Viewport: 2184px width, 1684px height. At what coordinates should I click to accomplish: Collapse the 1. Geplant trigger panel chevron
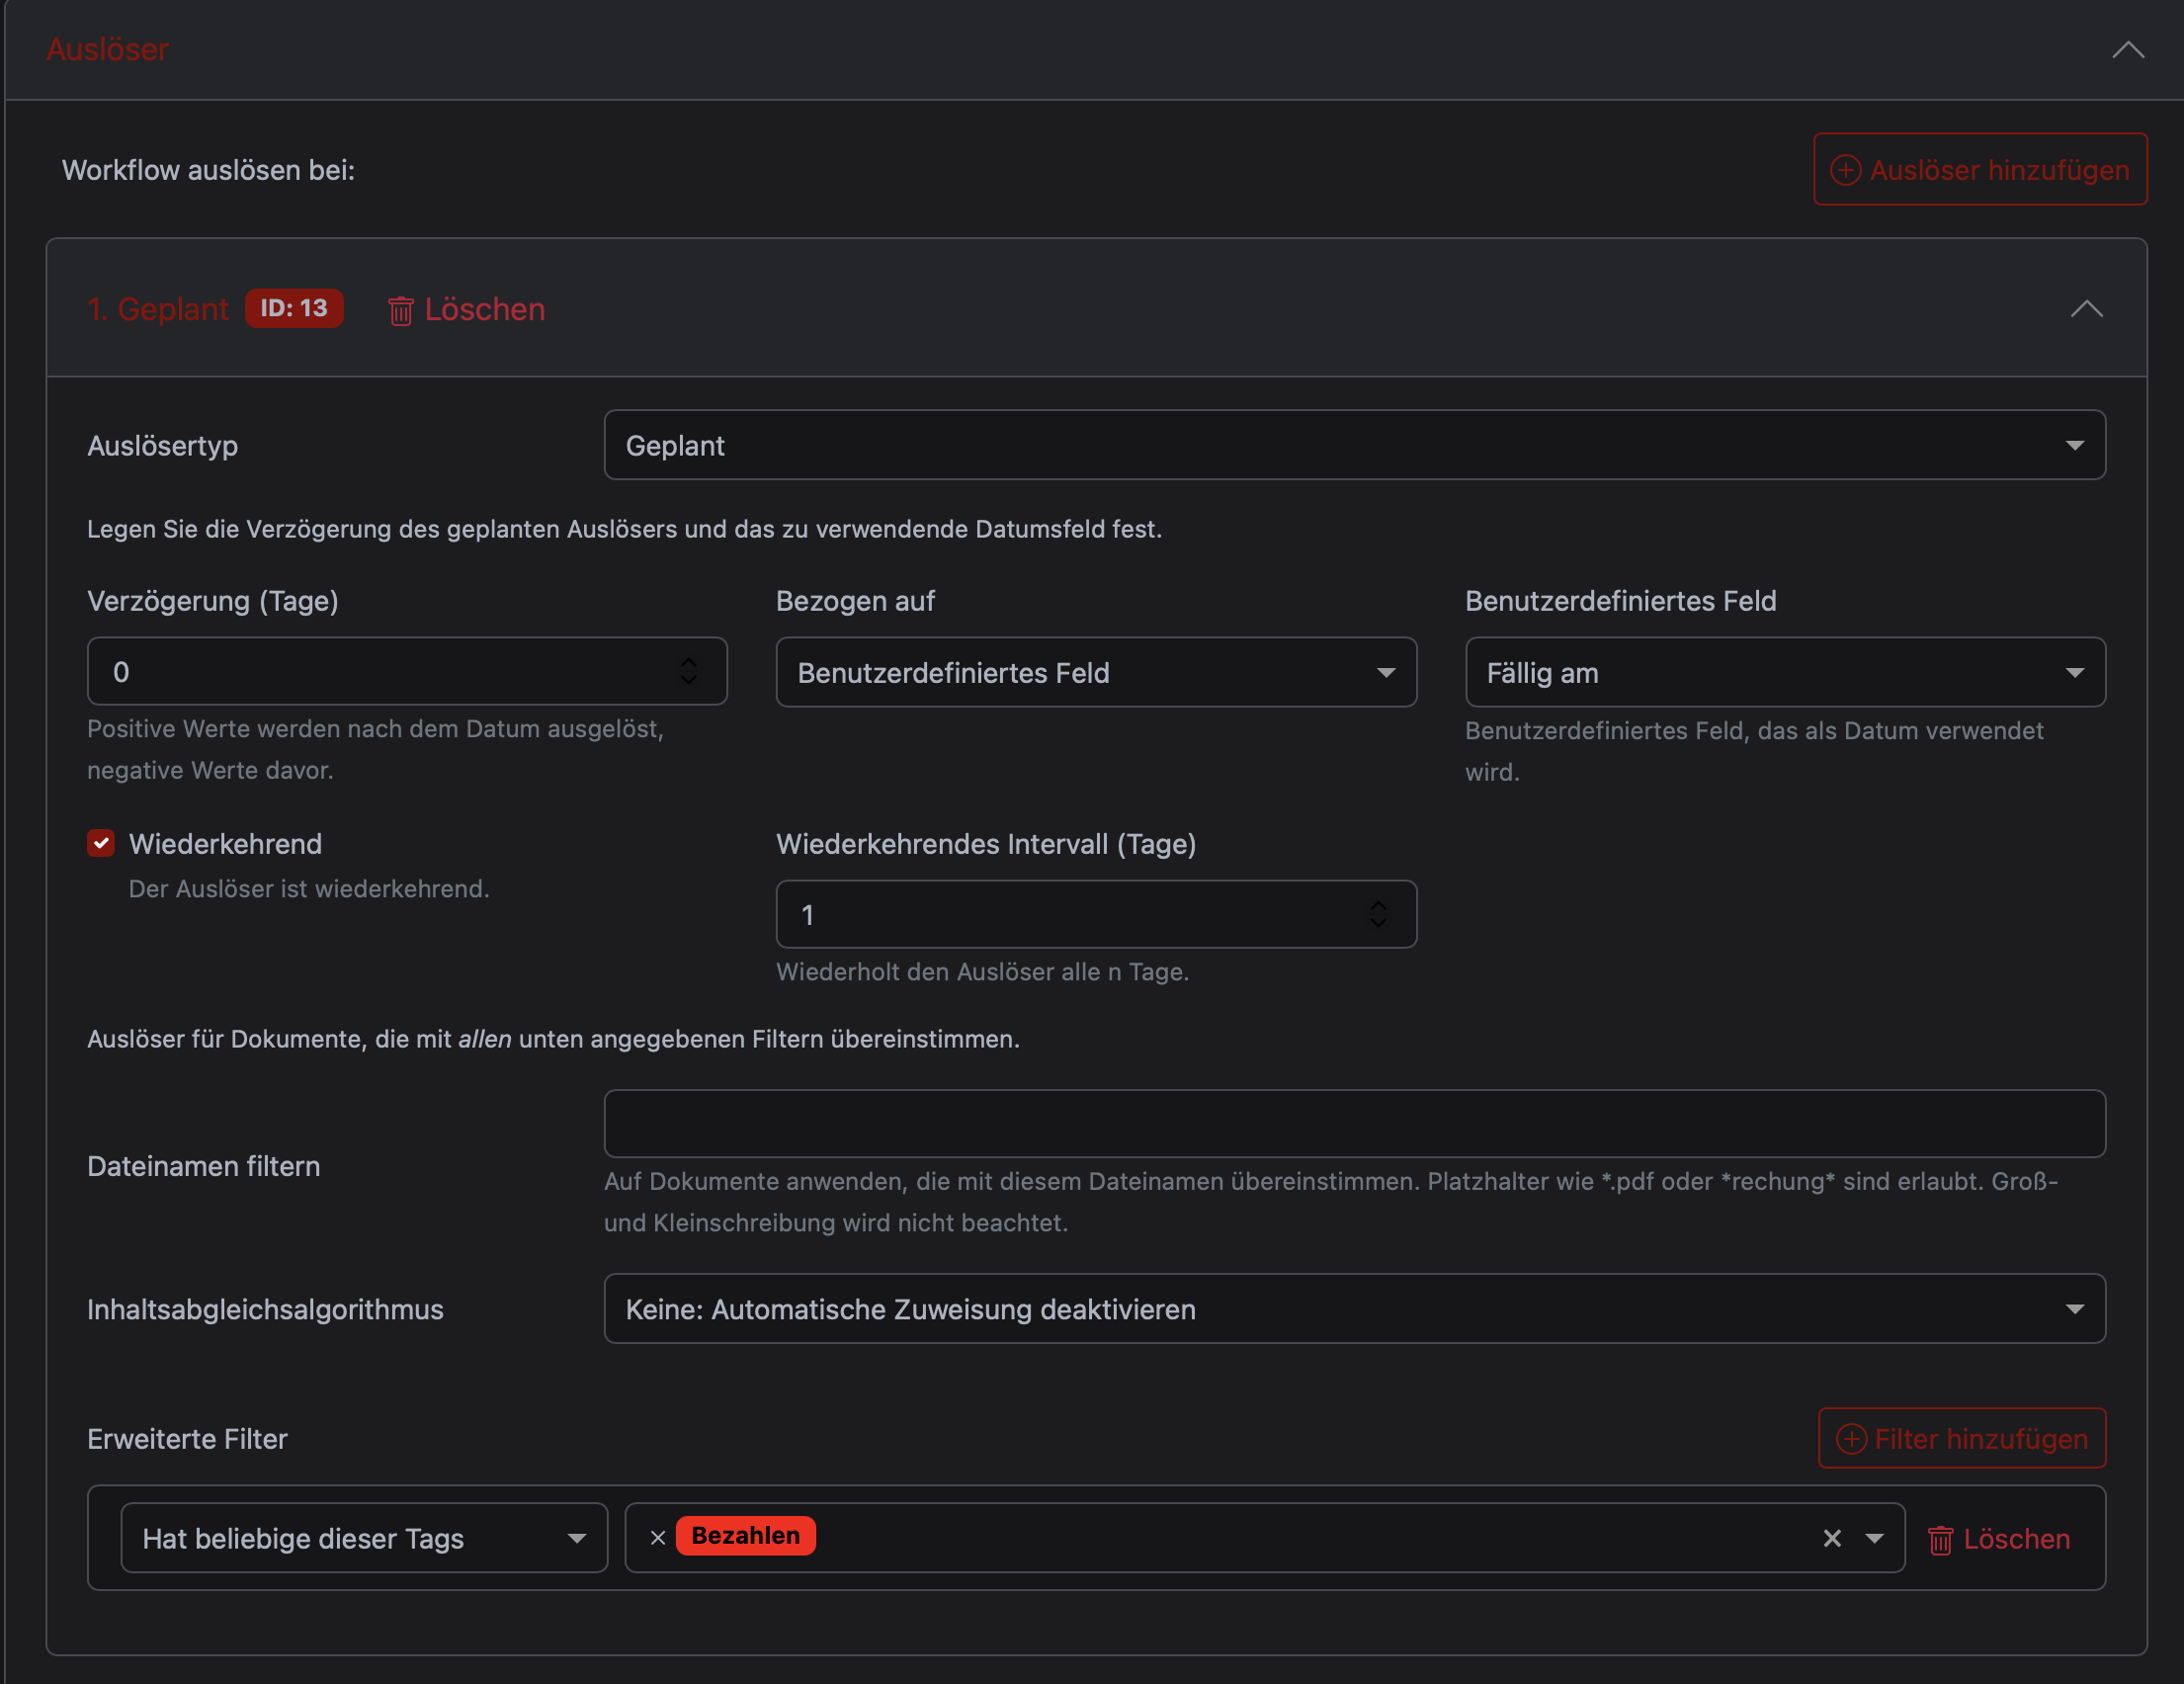pyautogui.click(x=2085, y=309)
